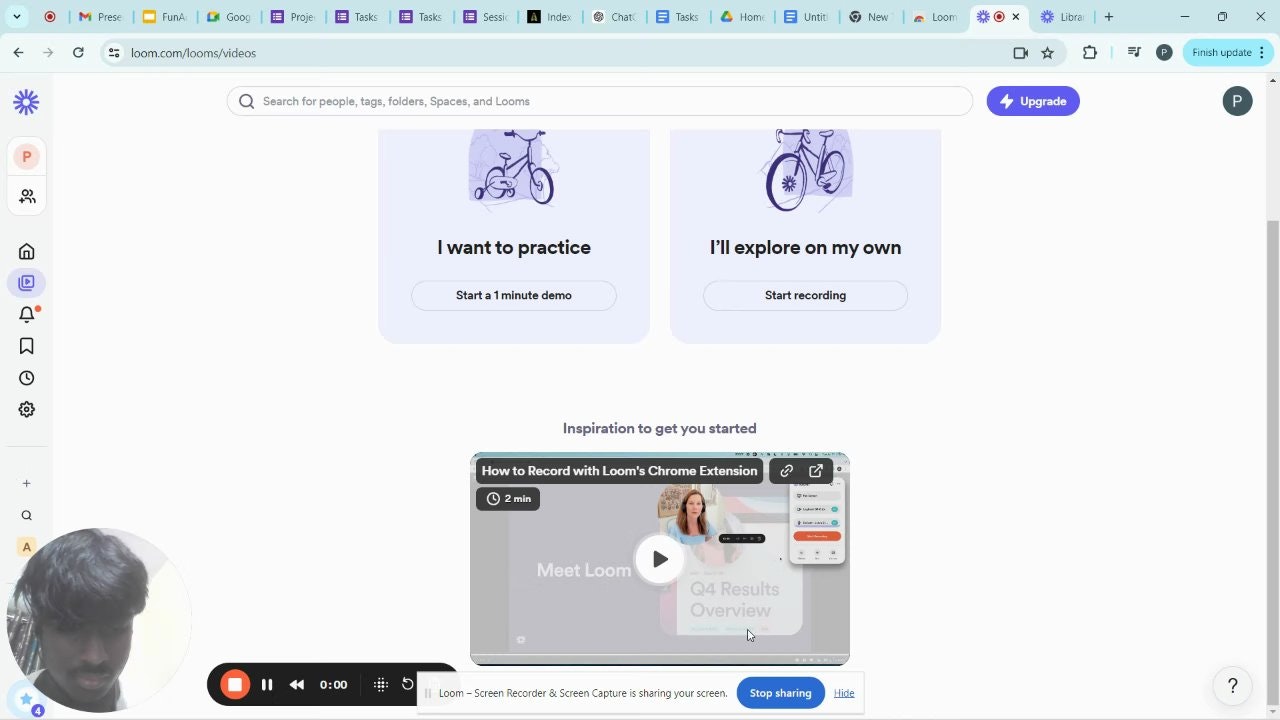1280x720 pixels.
Task: Switch to the 'Untitl' docs tab
Action: [x=805, y=17]
